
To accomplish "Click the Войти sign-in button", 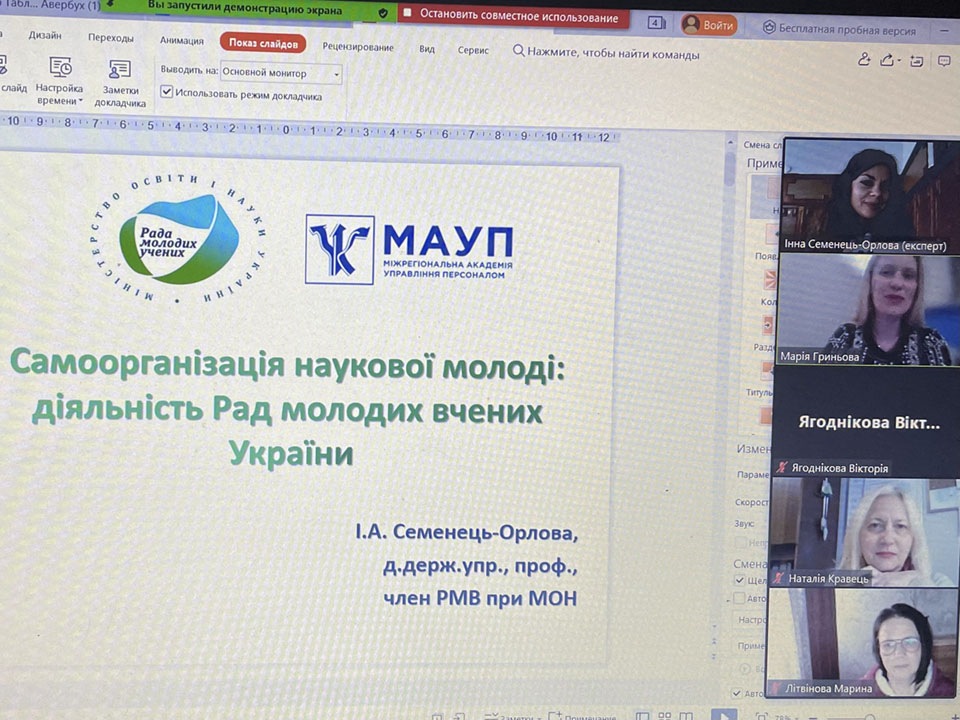I will click(x=708, y=25).
